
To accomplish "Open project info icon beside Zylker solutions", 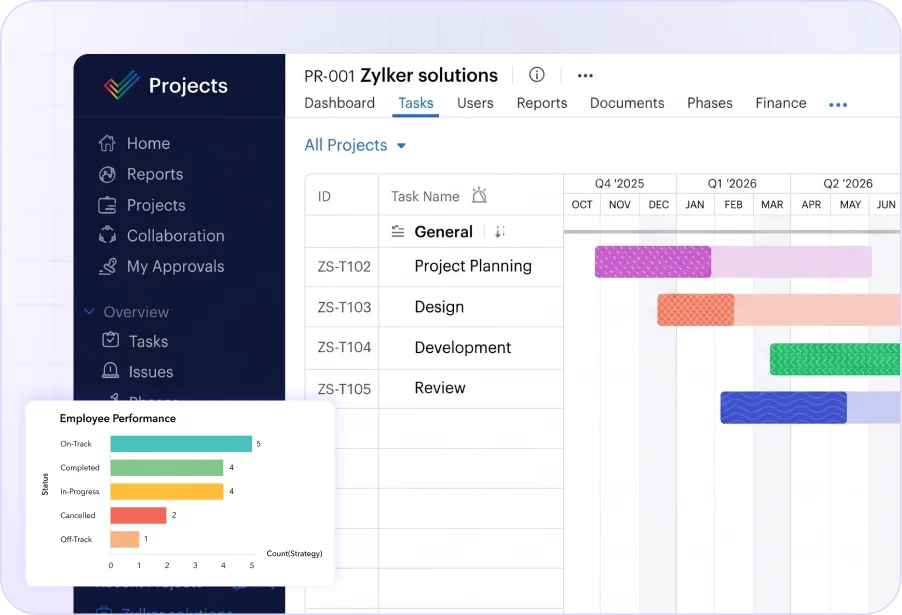I will tap(536, 75).
